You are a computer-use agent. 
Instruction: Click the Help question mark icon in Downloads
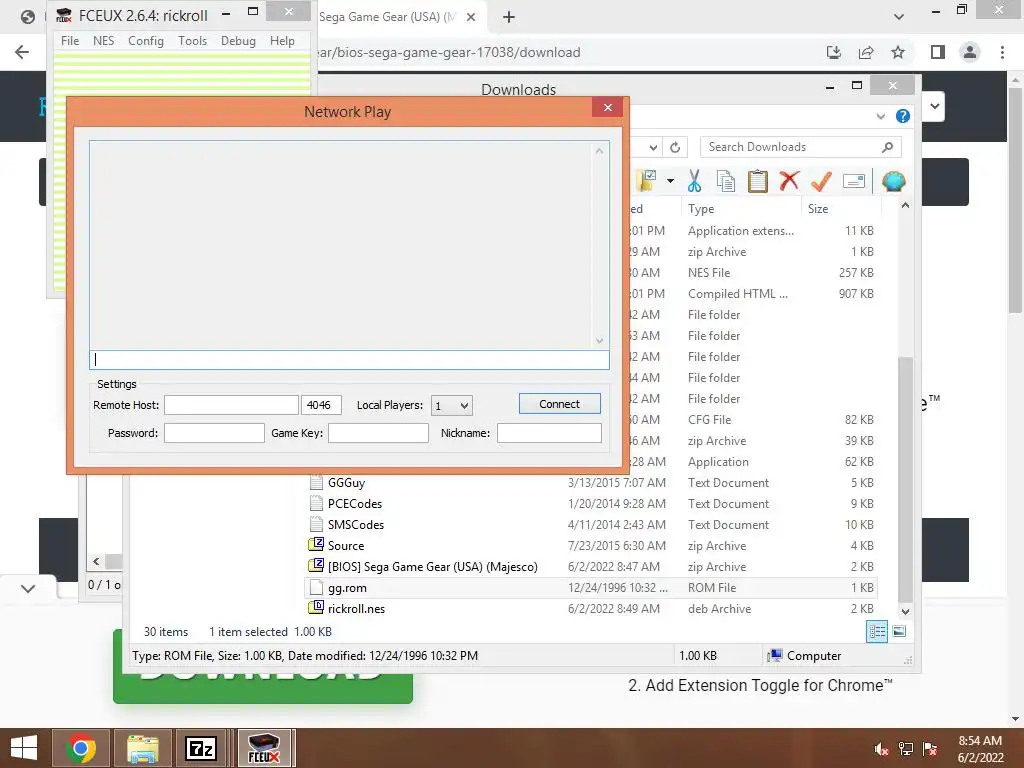click(x=903, y=116)
